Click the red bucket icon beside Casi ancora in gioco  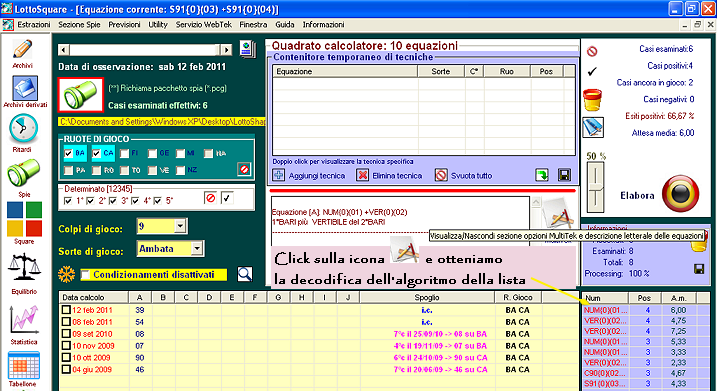coord(593,100)
